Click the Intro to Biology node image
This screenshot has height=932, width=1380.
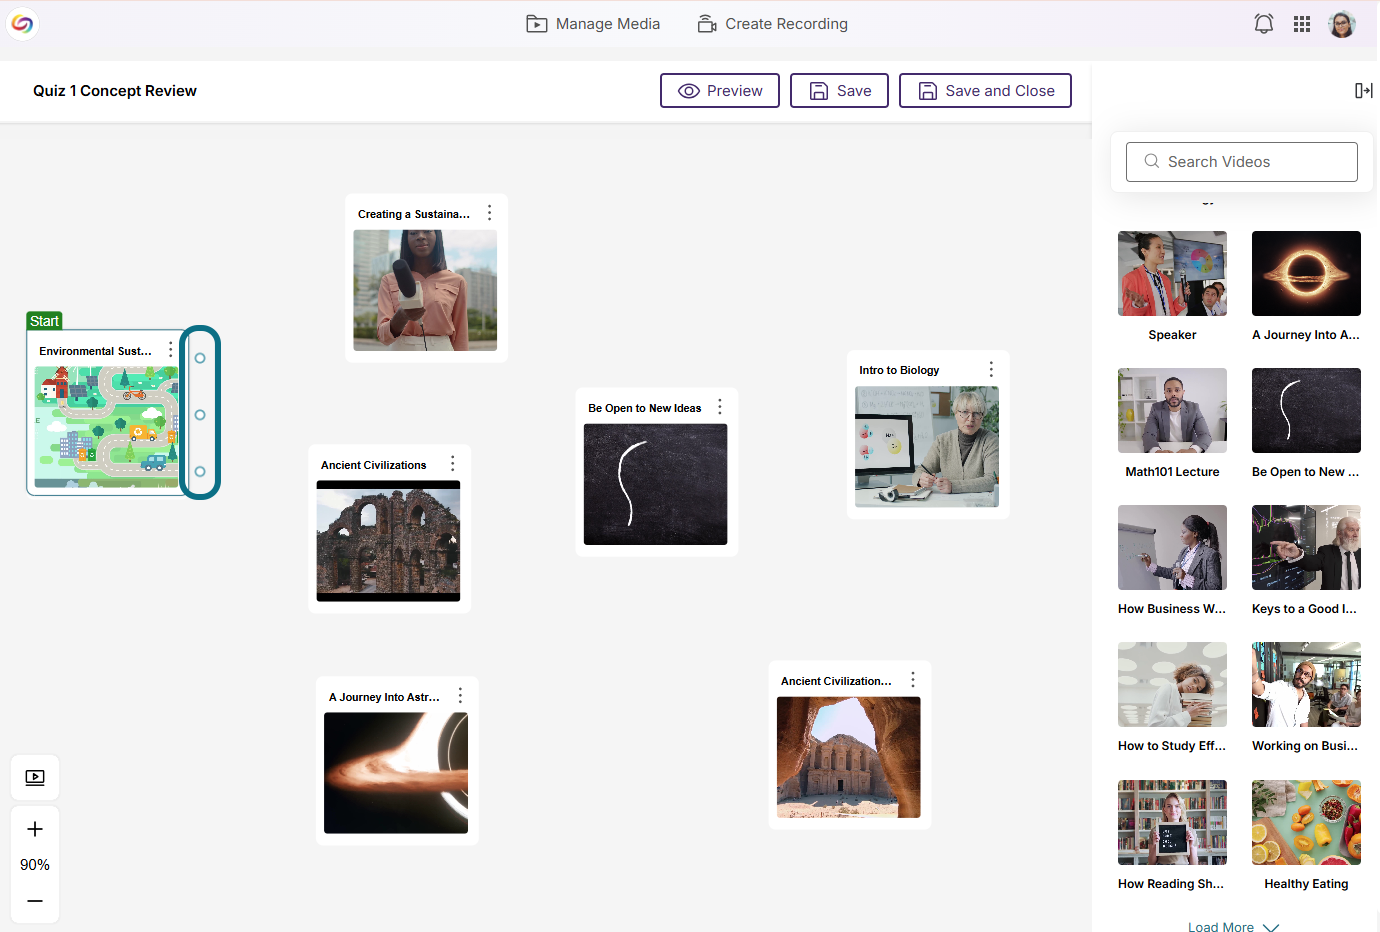point(927,446)
